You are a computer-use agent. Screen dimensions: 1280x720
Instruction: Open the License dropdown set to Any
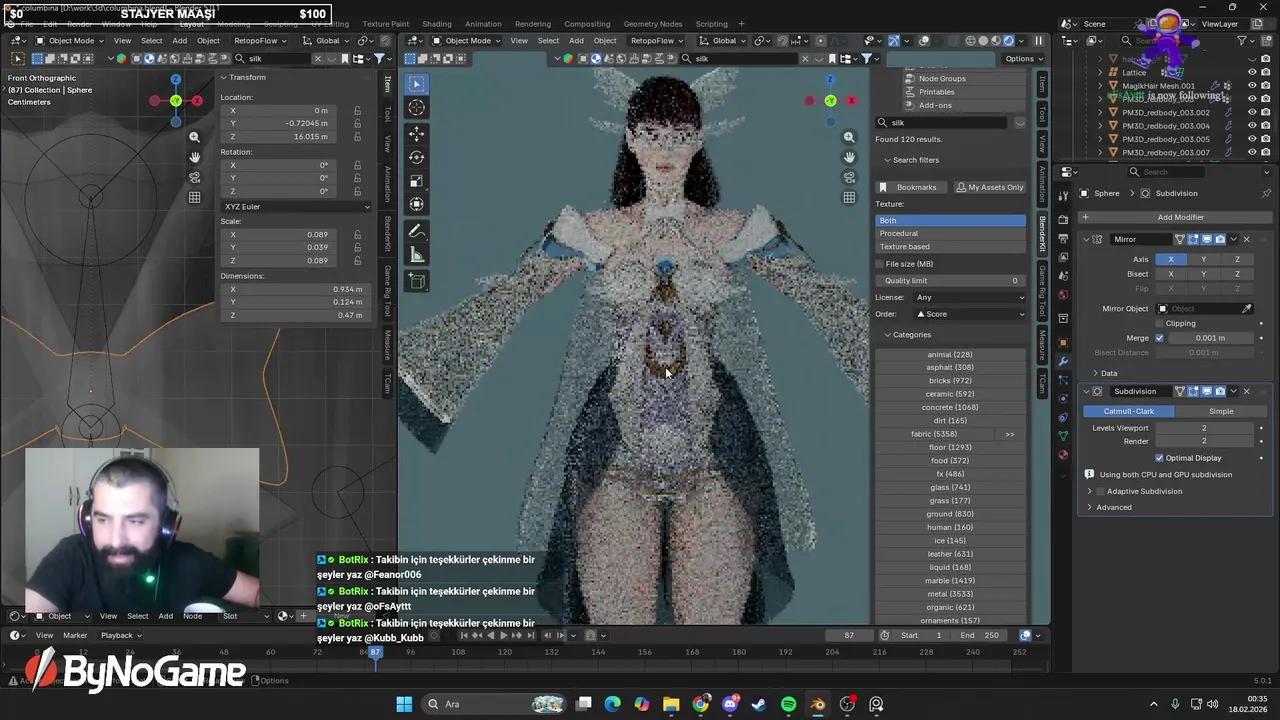(969, 297)
